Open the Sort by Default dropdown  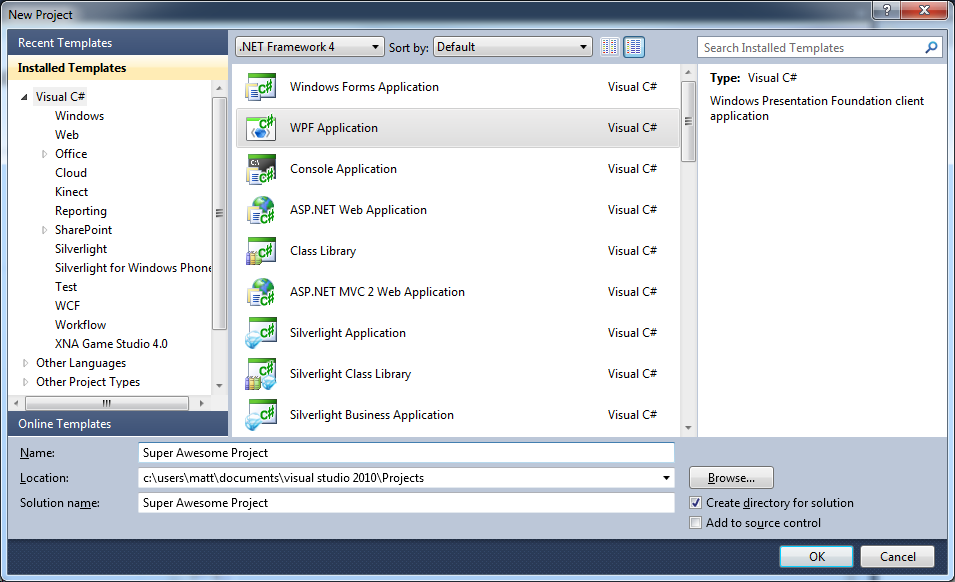[x=512, y=47]
